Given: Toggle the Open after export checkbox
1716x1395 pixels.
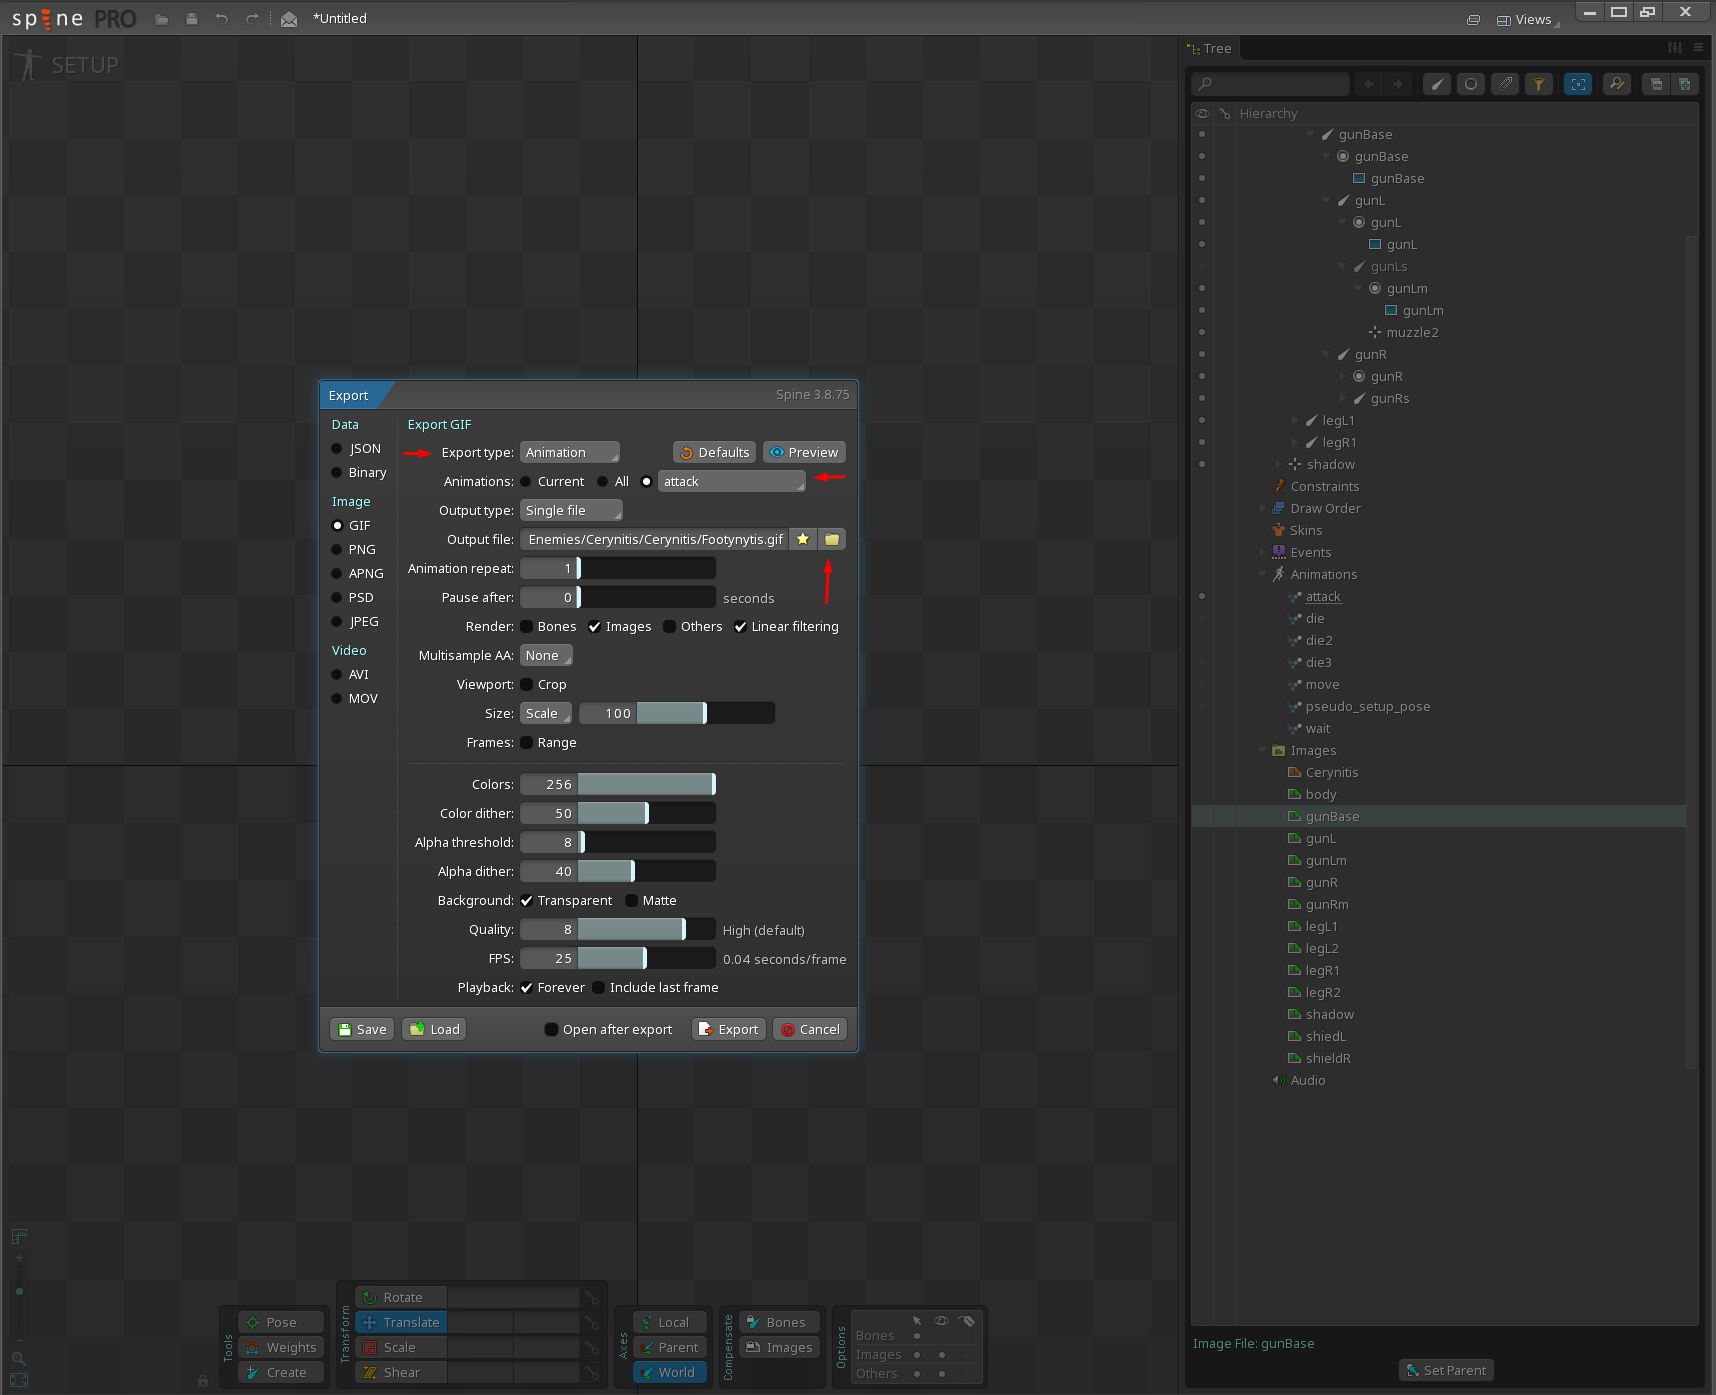Looking at the screenshot, I should (x=551, y=1030).
